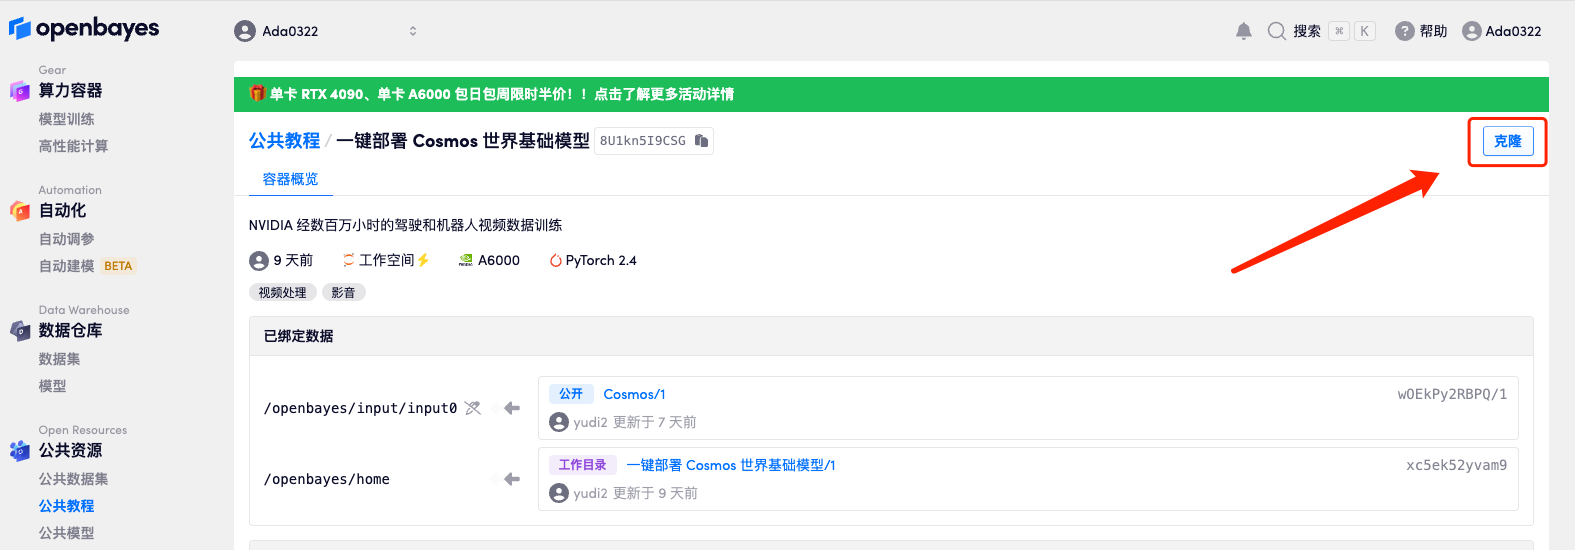Select 公共教程 in the sidebar
Screen dimensions: 1575x550
(66, 506)
